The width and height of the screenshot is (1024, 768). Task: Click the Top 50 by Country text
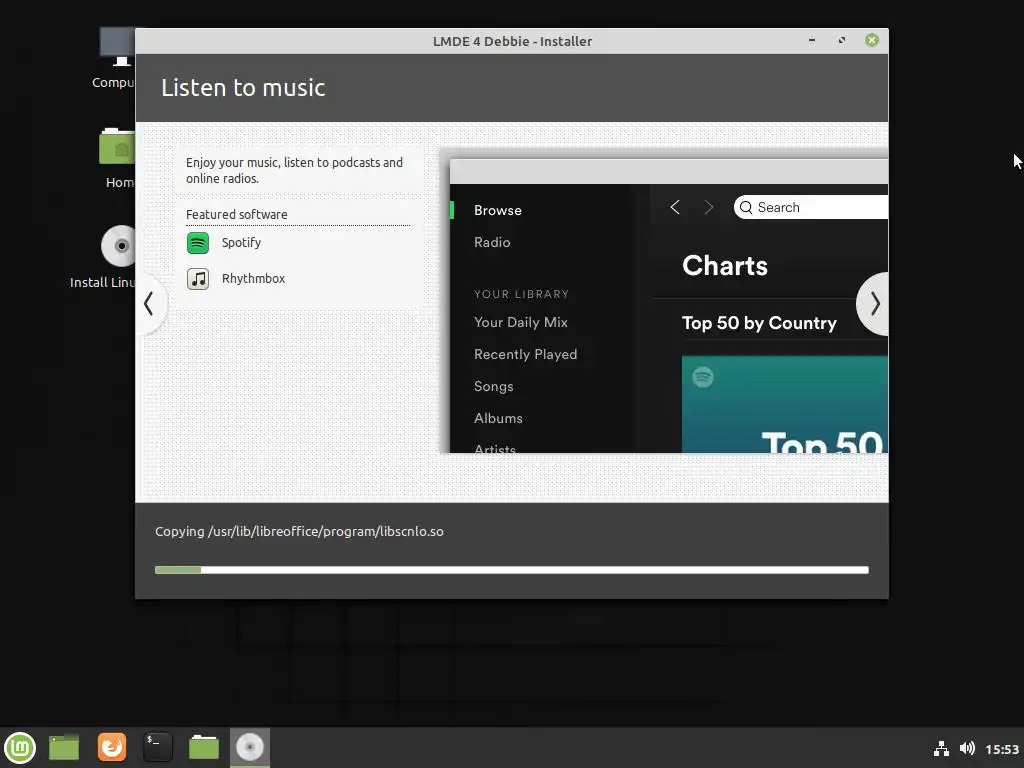(759, 323)
